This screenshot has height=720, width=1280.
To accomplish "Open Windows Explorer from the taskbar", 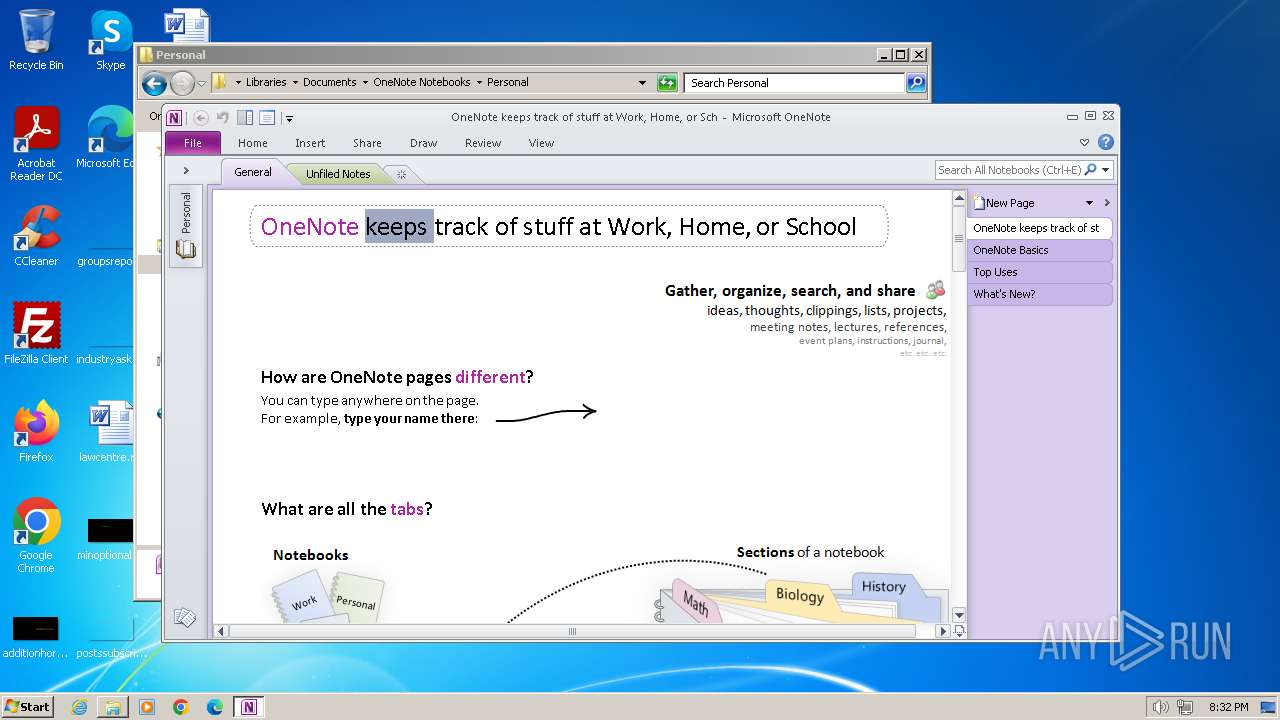I will 113,707.
